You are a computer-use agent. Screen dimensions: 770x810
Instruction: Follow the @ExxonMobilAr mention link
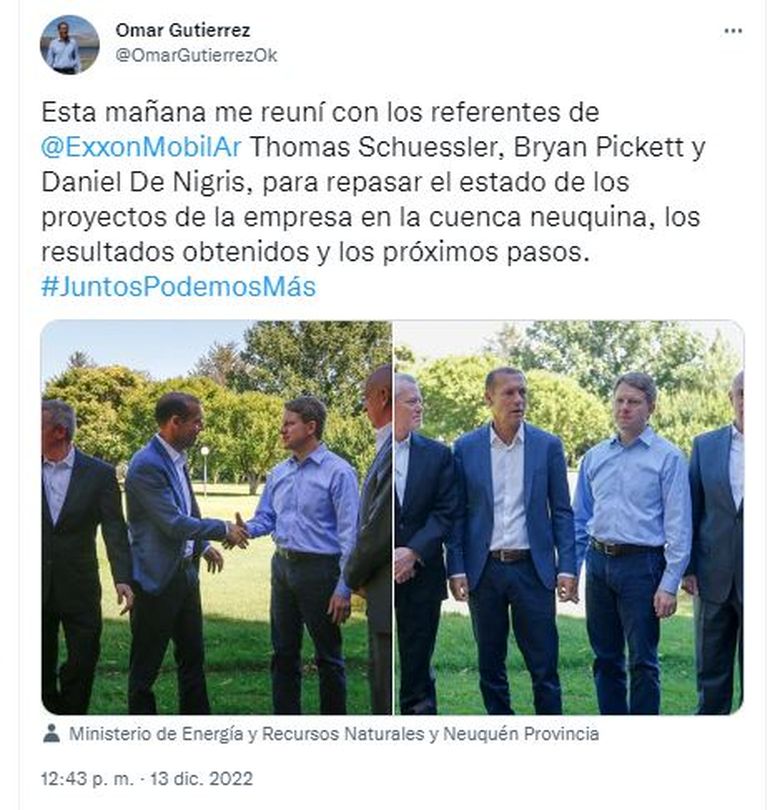pos(141,147)
